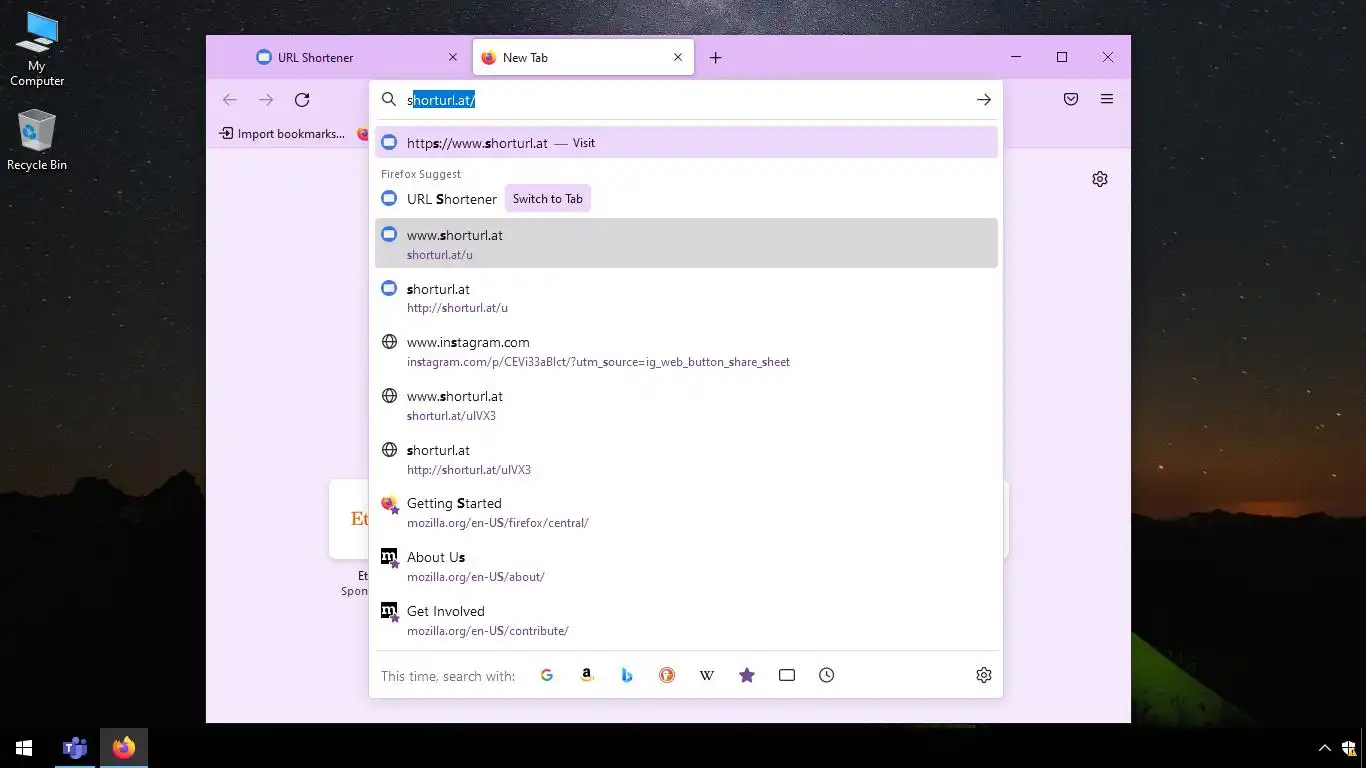1366x768 pixels.
Task: Open Recycle Bin desktop icon
Action: click(37, 141)
